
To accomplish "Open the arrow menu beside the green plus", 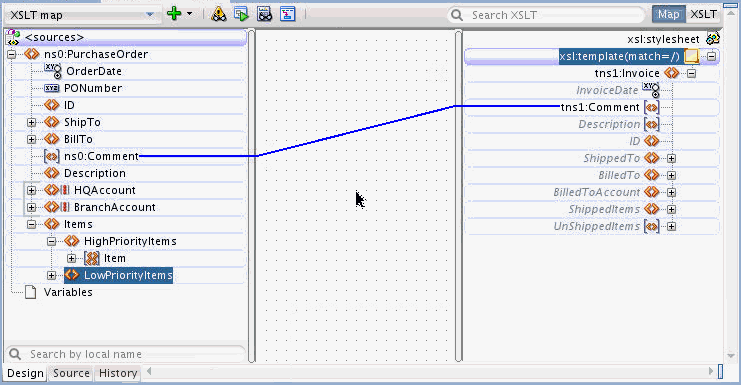I will pos(190,14).
